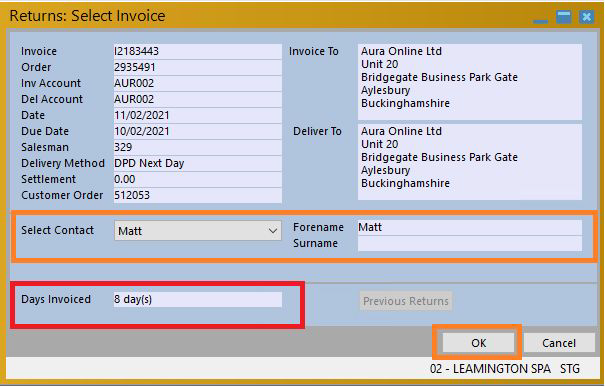Click the Days Invoiced field
The width and height of the screenshot is (605, 387).
click(198, 299)
